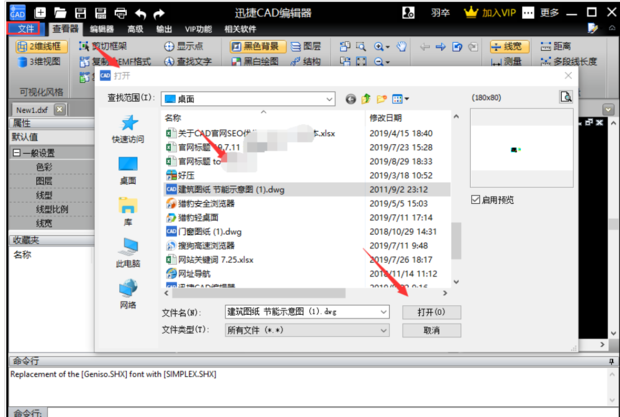620x417 pixels.
Task: Close the New1.dxf document tab
Action: click(x=60, y=109)
